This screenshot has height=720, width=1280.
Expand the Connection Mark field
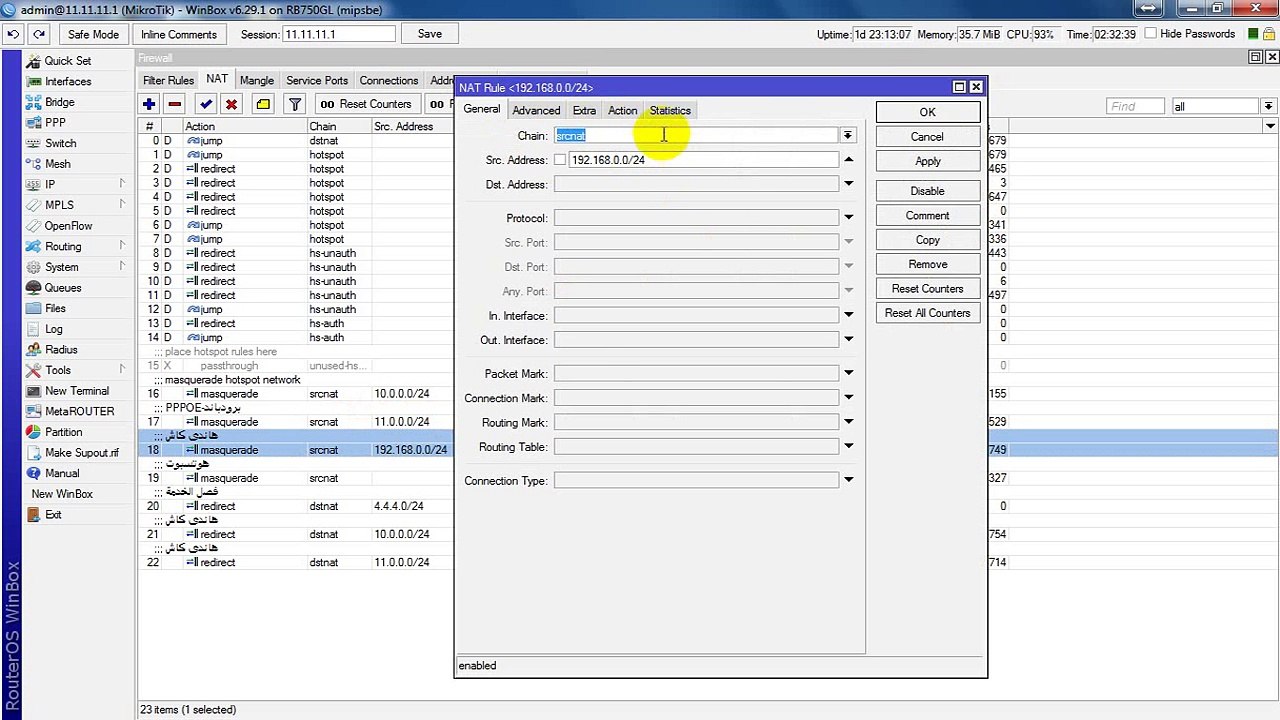[x=848, y=398]
